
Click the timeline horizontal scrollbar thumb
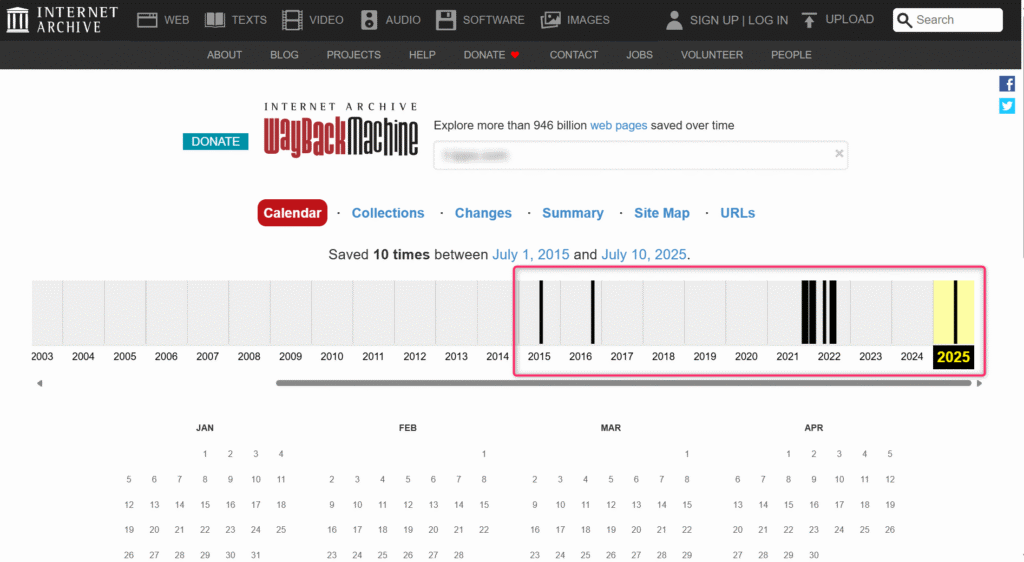[624, 383]
